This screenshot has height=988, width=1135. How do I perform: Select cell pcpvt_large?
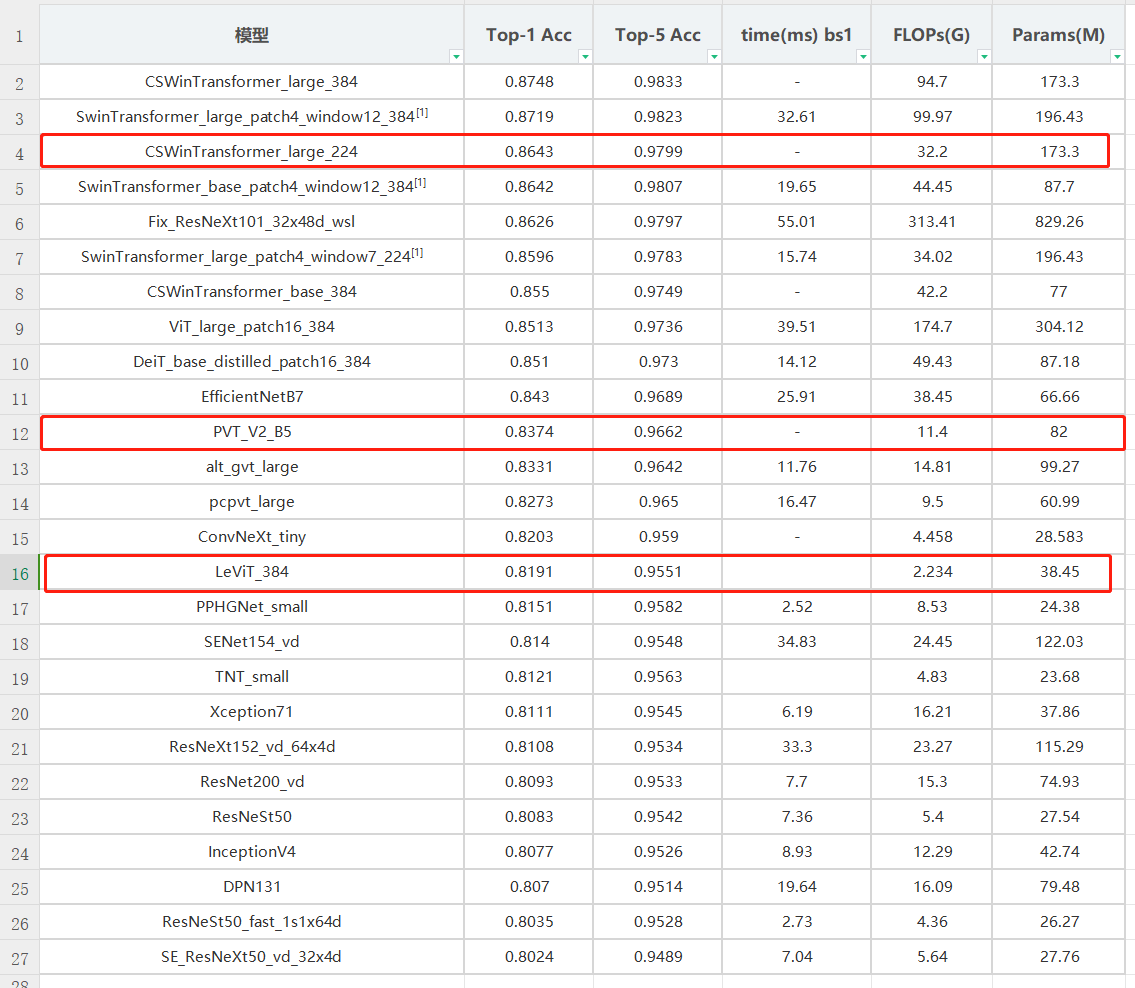252,502
